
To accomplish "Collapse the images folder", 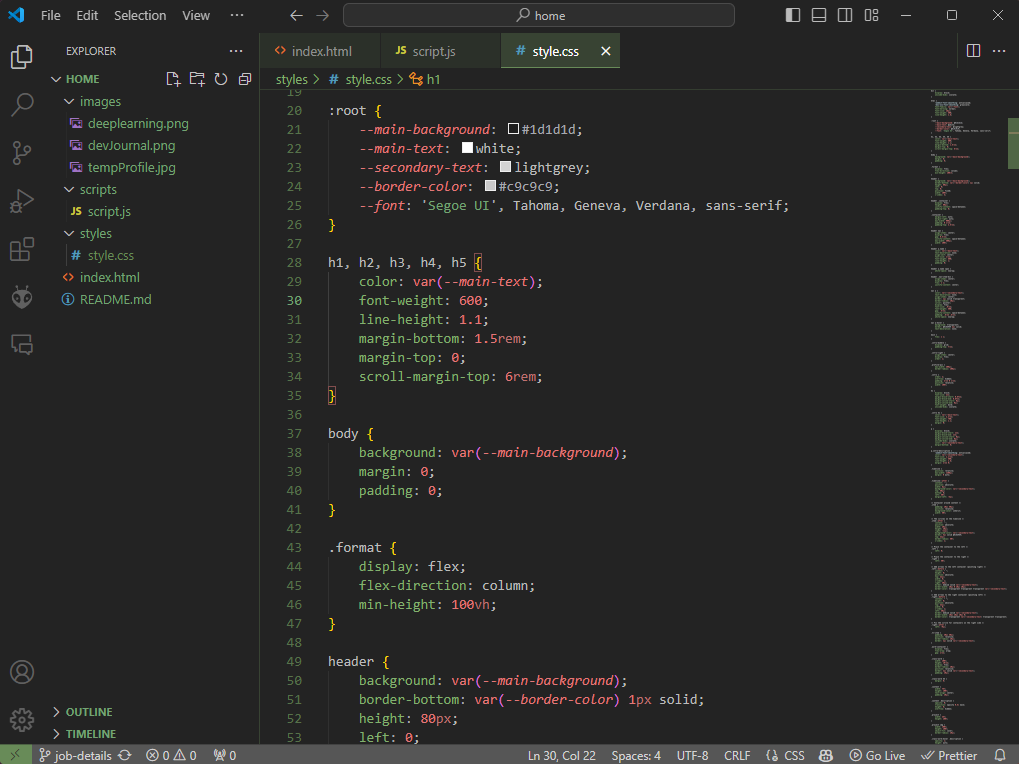I will click(69, 101).
